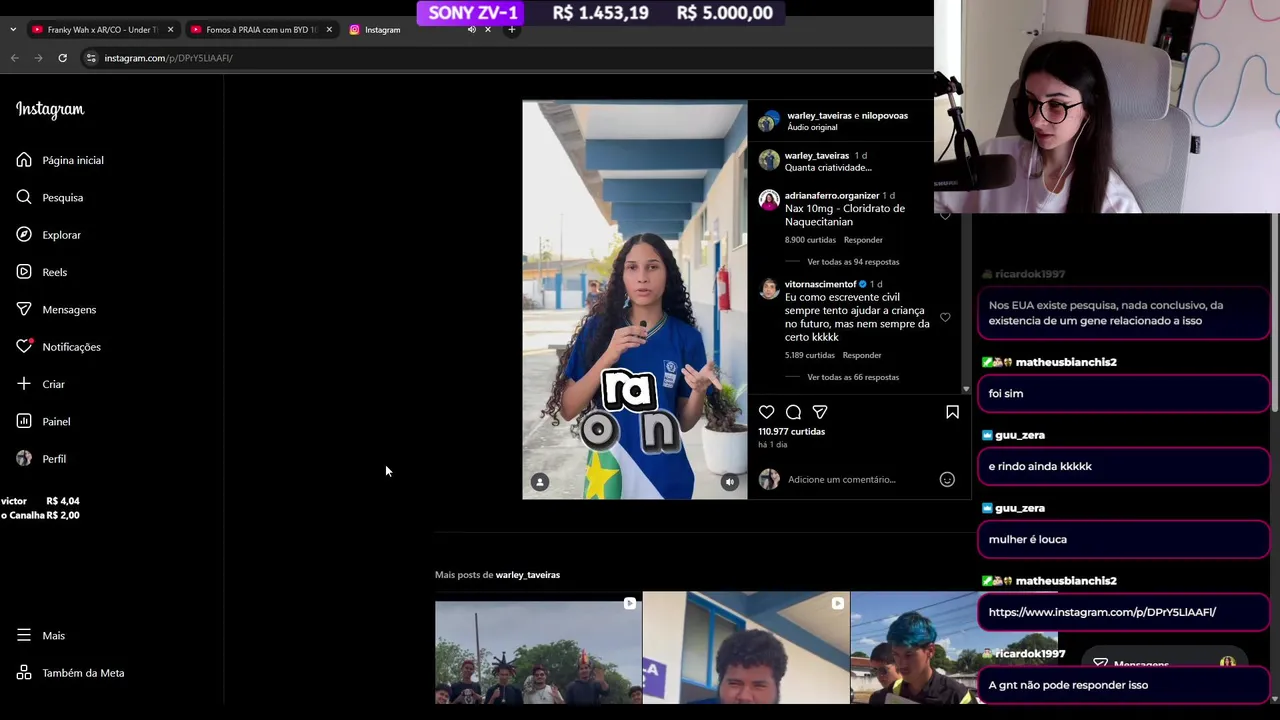Go back in browser history
Image resolution: width=1280 pixels, height=720 pixels.
coord(15,58)
